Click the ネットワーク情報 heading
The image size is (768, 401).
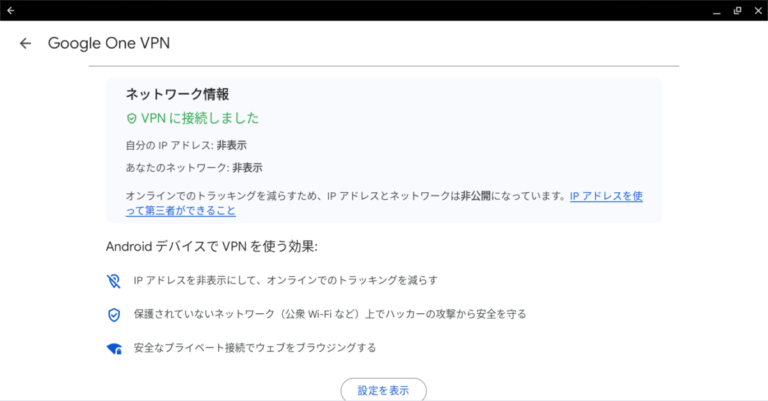pos(177,94)
